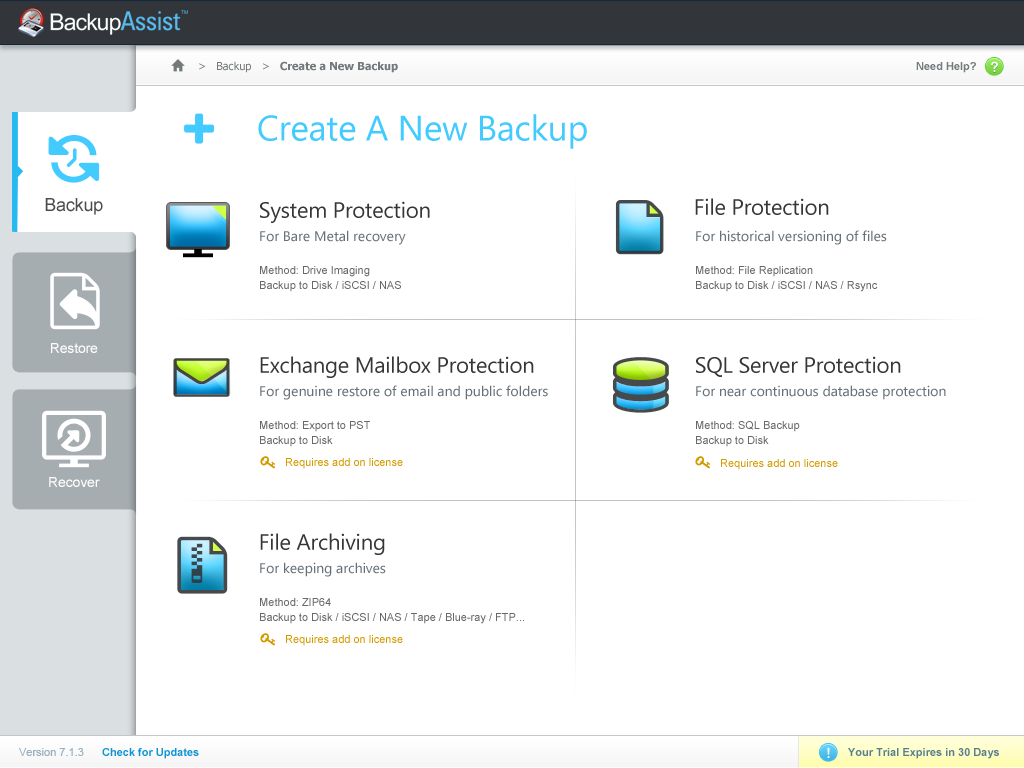Select the System Protection monitor icon
The image size is (1024, 768).
(197, 229)
